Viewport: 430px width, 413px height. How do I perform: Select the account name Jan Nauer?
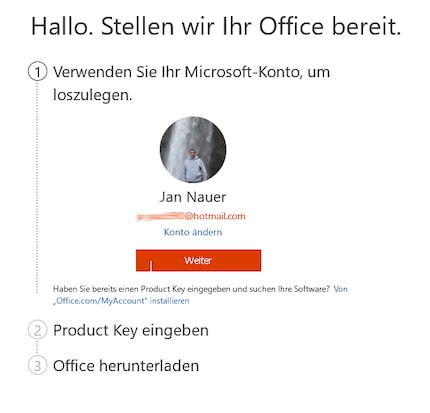pyautogui.click(x=193, y=197)
